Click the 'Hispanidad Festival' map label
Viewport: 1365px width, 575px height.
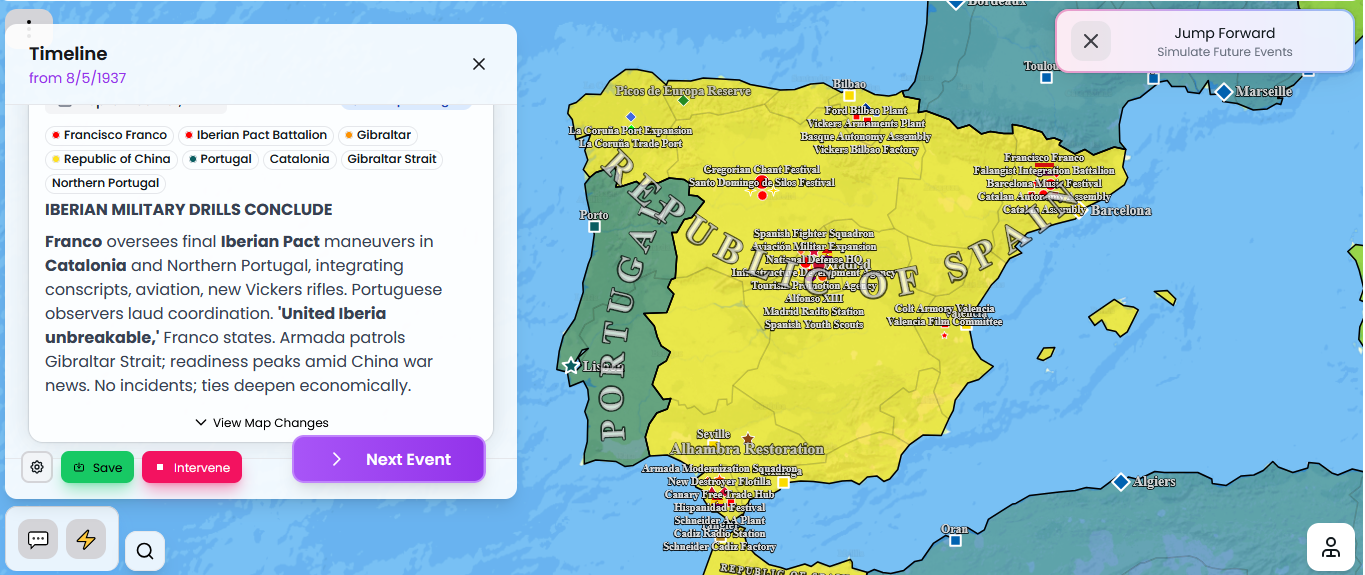pos(720,508)
